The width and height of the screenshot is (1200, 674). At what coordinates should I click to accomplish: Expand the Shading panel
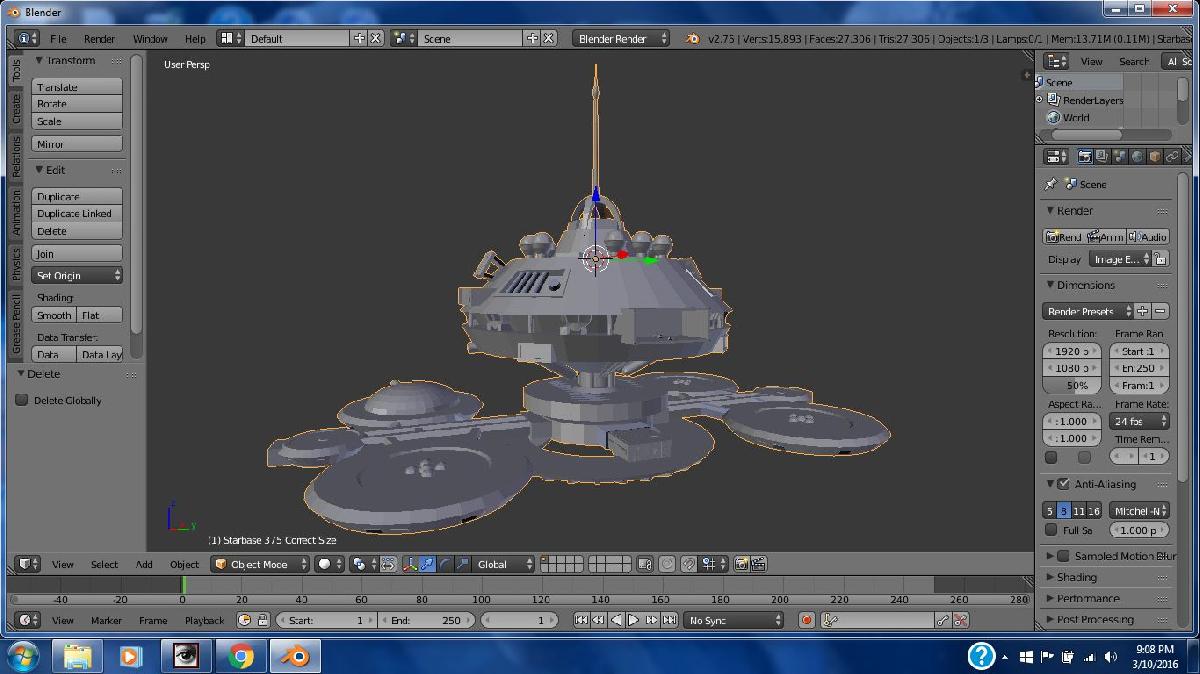point(1076,577)
